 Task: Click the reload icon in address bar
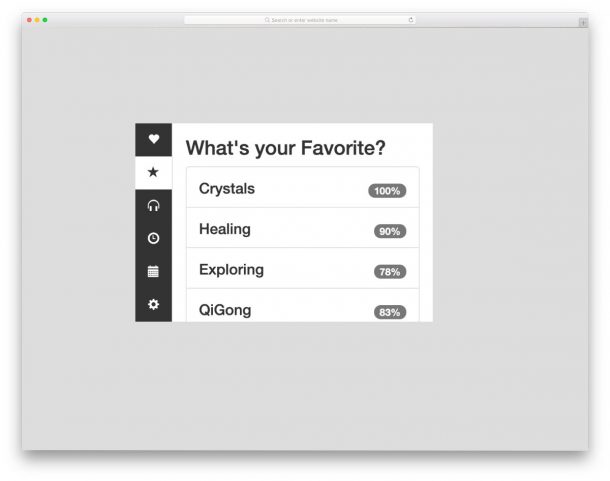point(410,20)
